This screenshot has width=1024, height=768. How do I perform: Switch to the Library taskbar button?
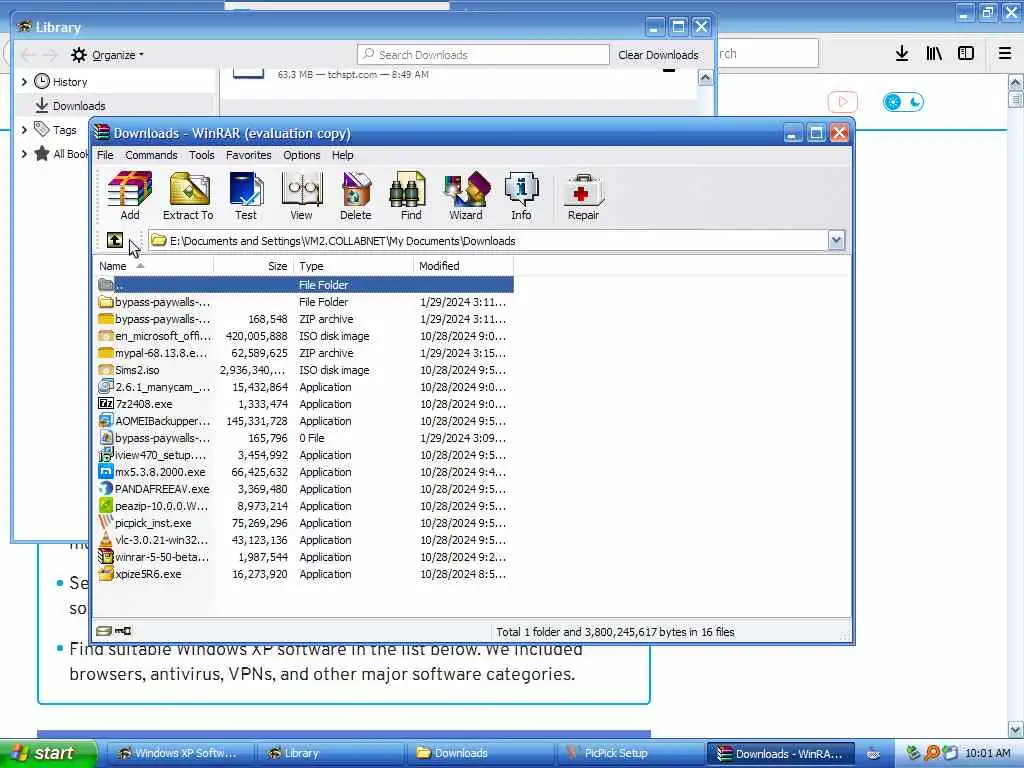tap(328, 753)
